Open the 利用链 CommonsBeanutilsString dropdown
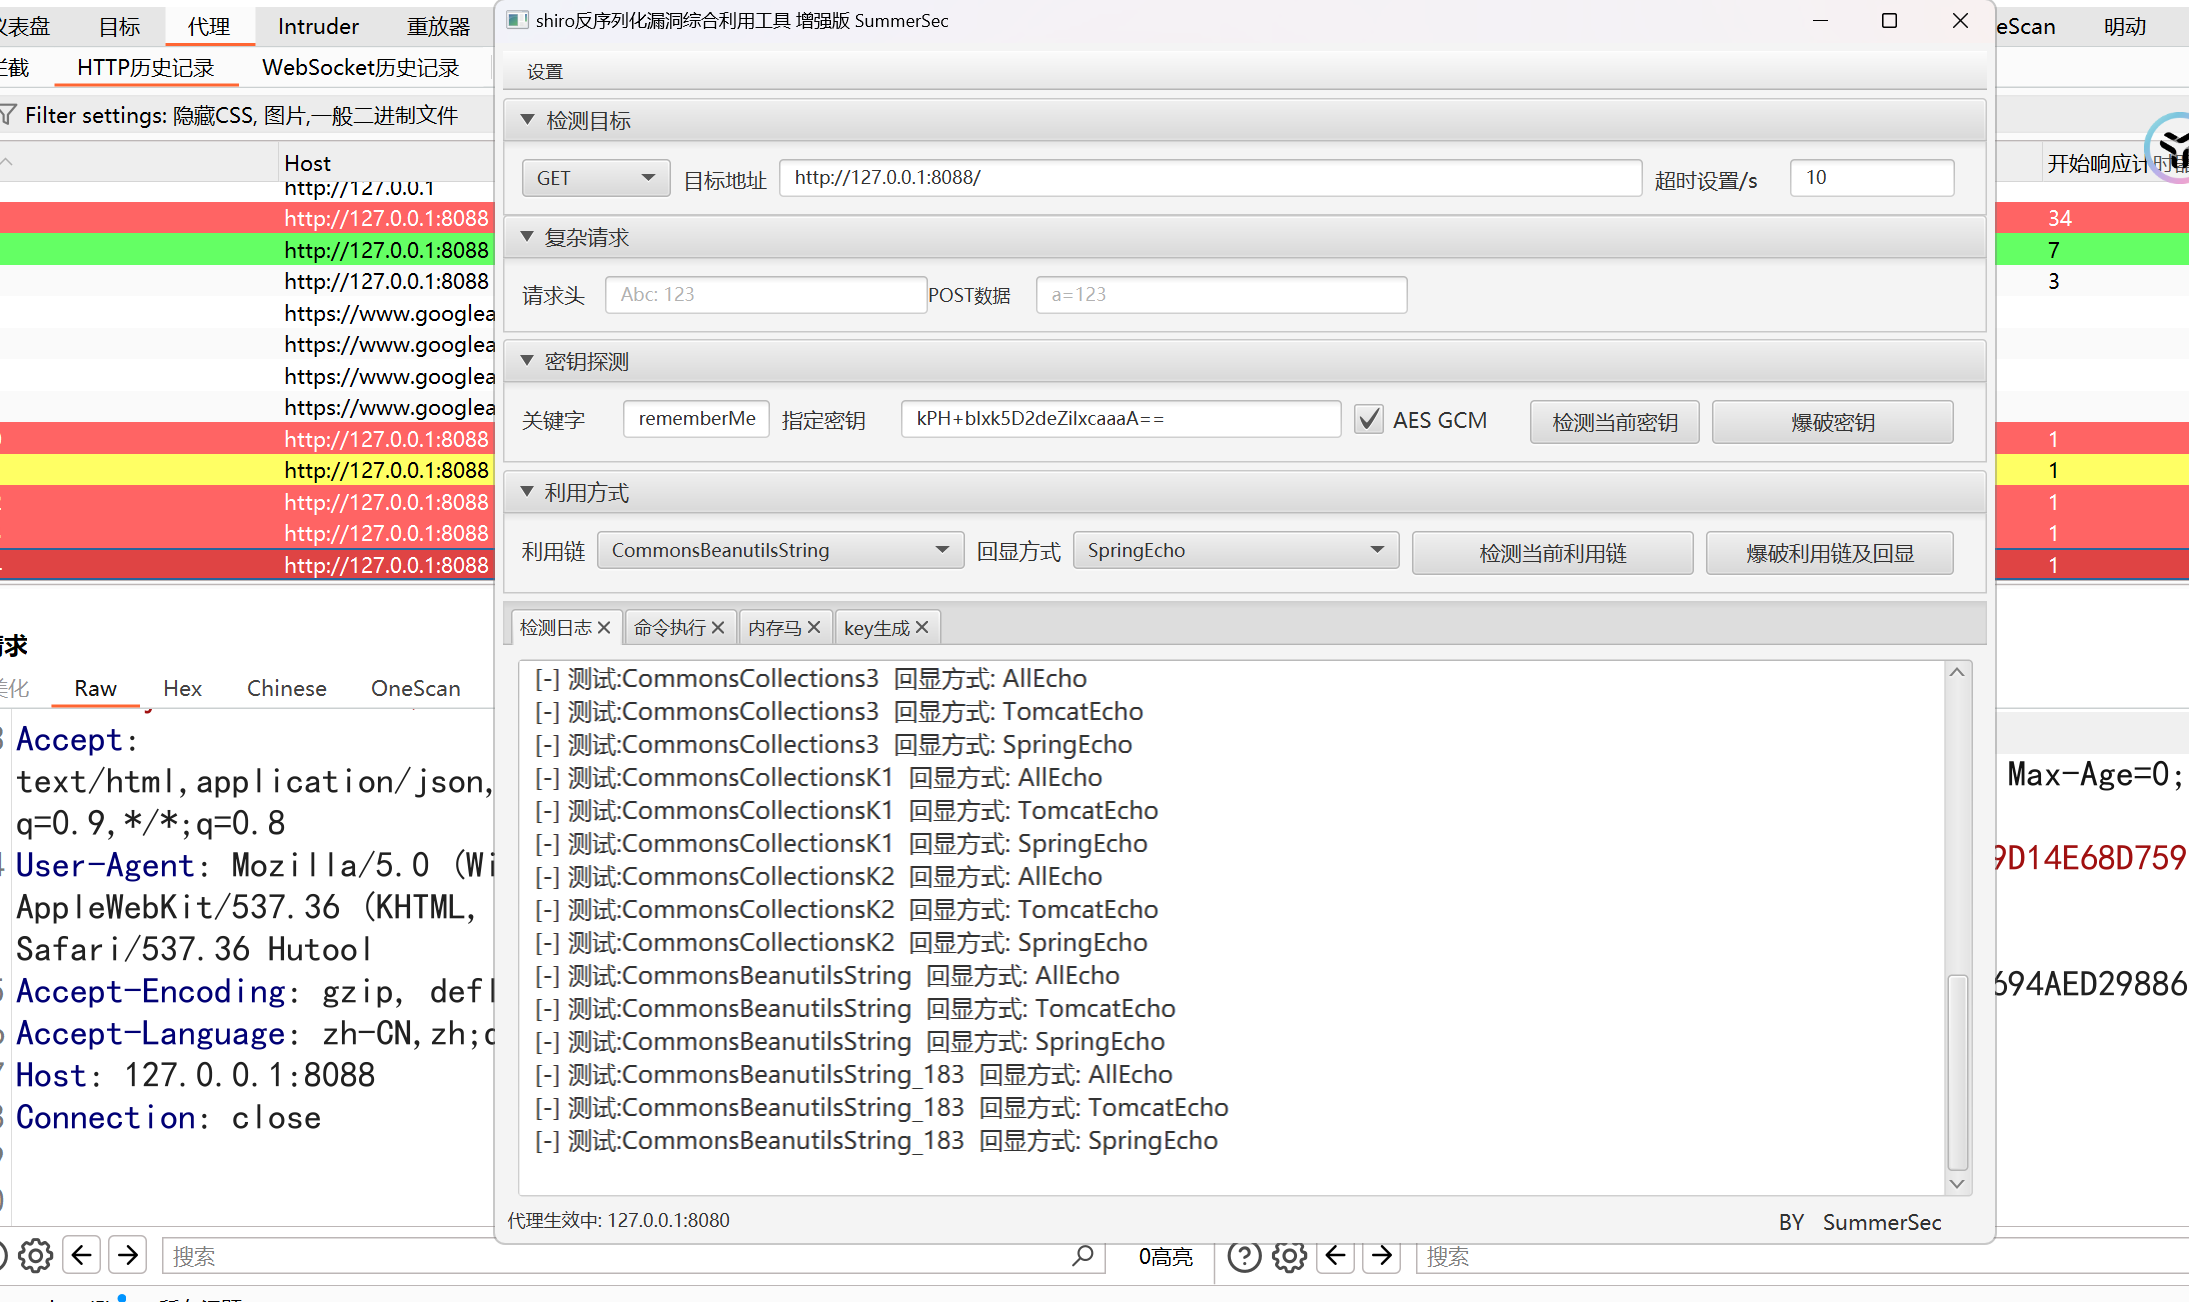This screenshot has width=2189, height=1302. pyautogui.click(x=780, y=550)
